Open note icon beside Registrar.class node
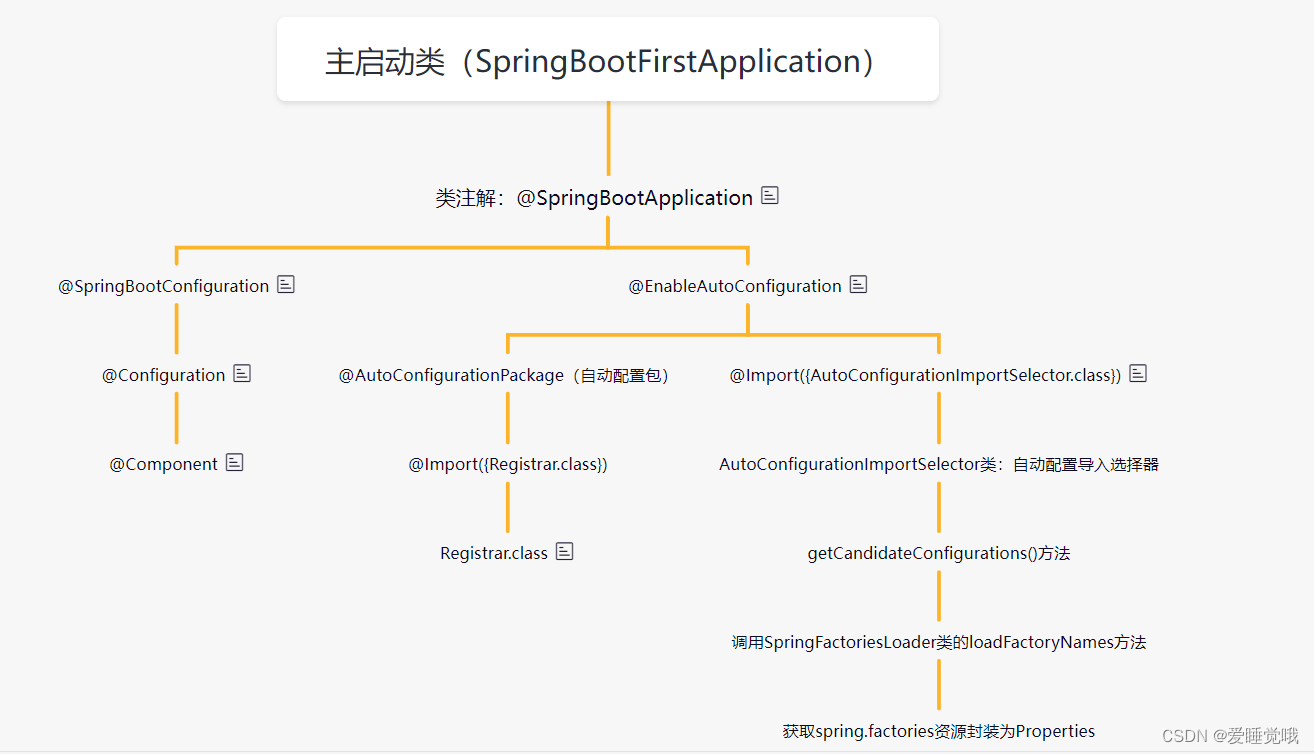Image resolution: width=1314 pixels, height=754 pixels. pyautogui.click(x=564, y=552)
